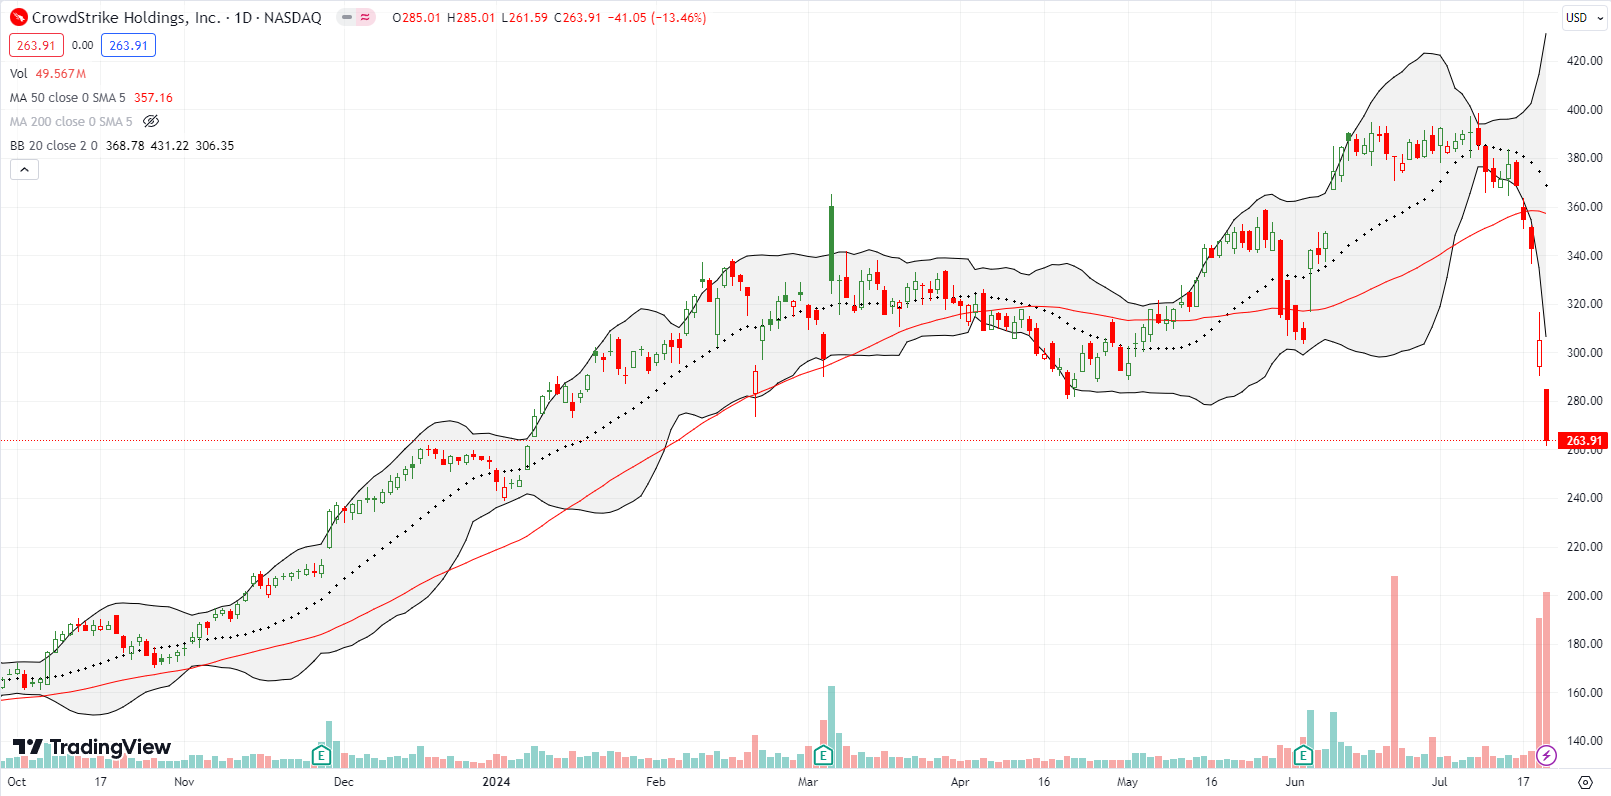The width and height of the screenshot is (1611, 796).
Task: Click the 368.78 Bollinger basis value
Action: tap(125, 145)
